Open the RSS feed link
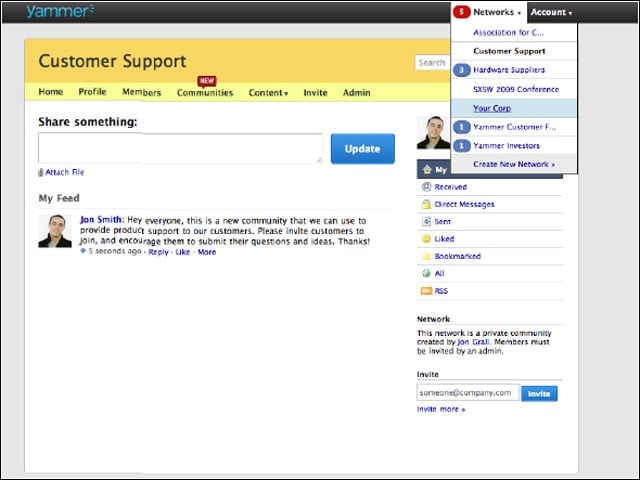 coord(441,291)
